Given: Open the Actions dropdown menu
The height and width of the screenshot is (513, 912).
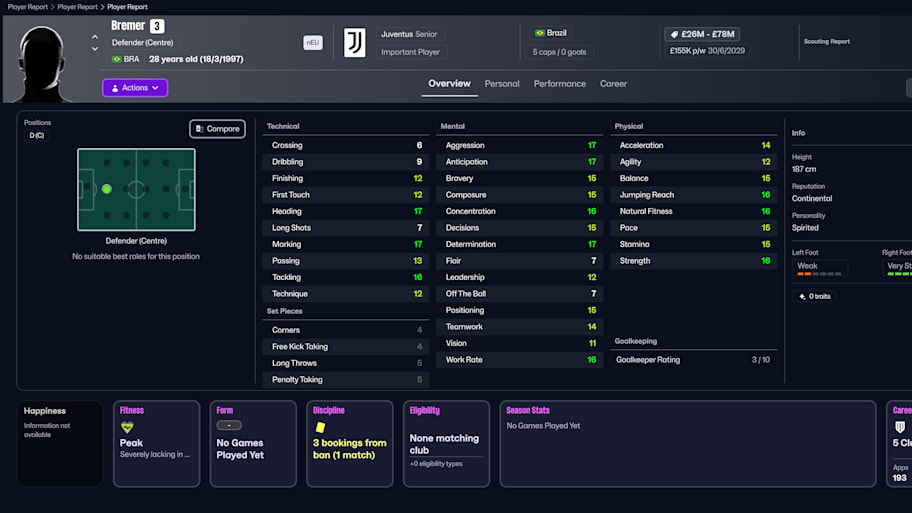Looking at the screenshot, I should point(135,88).
